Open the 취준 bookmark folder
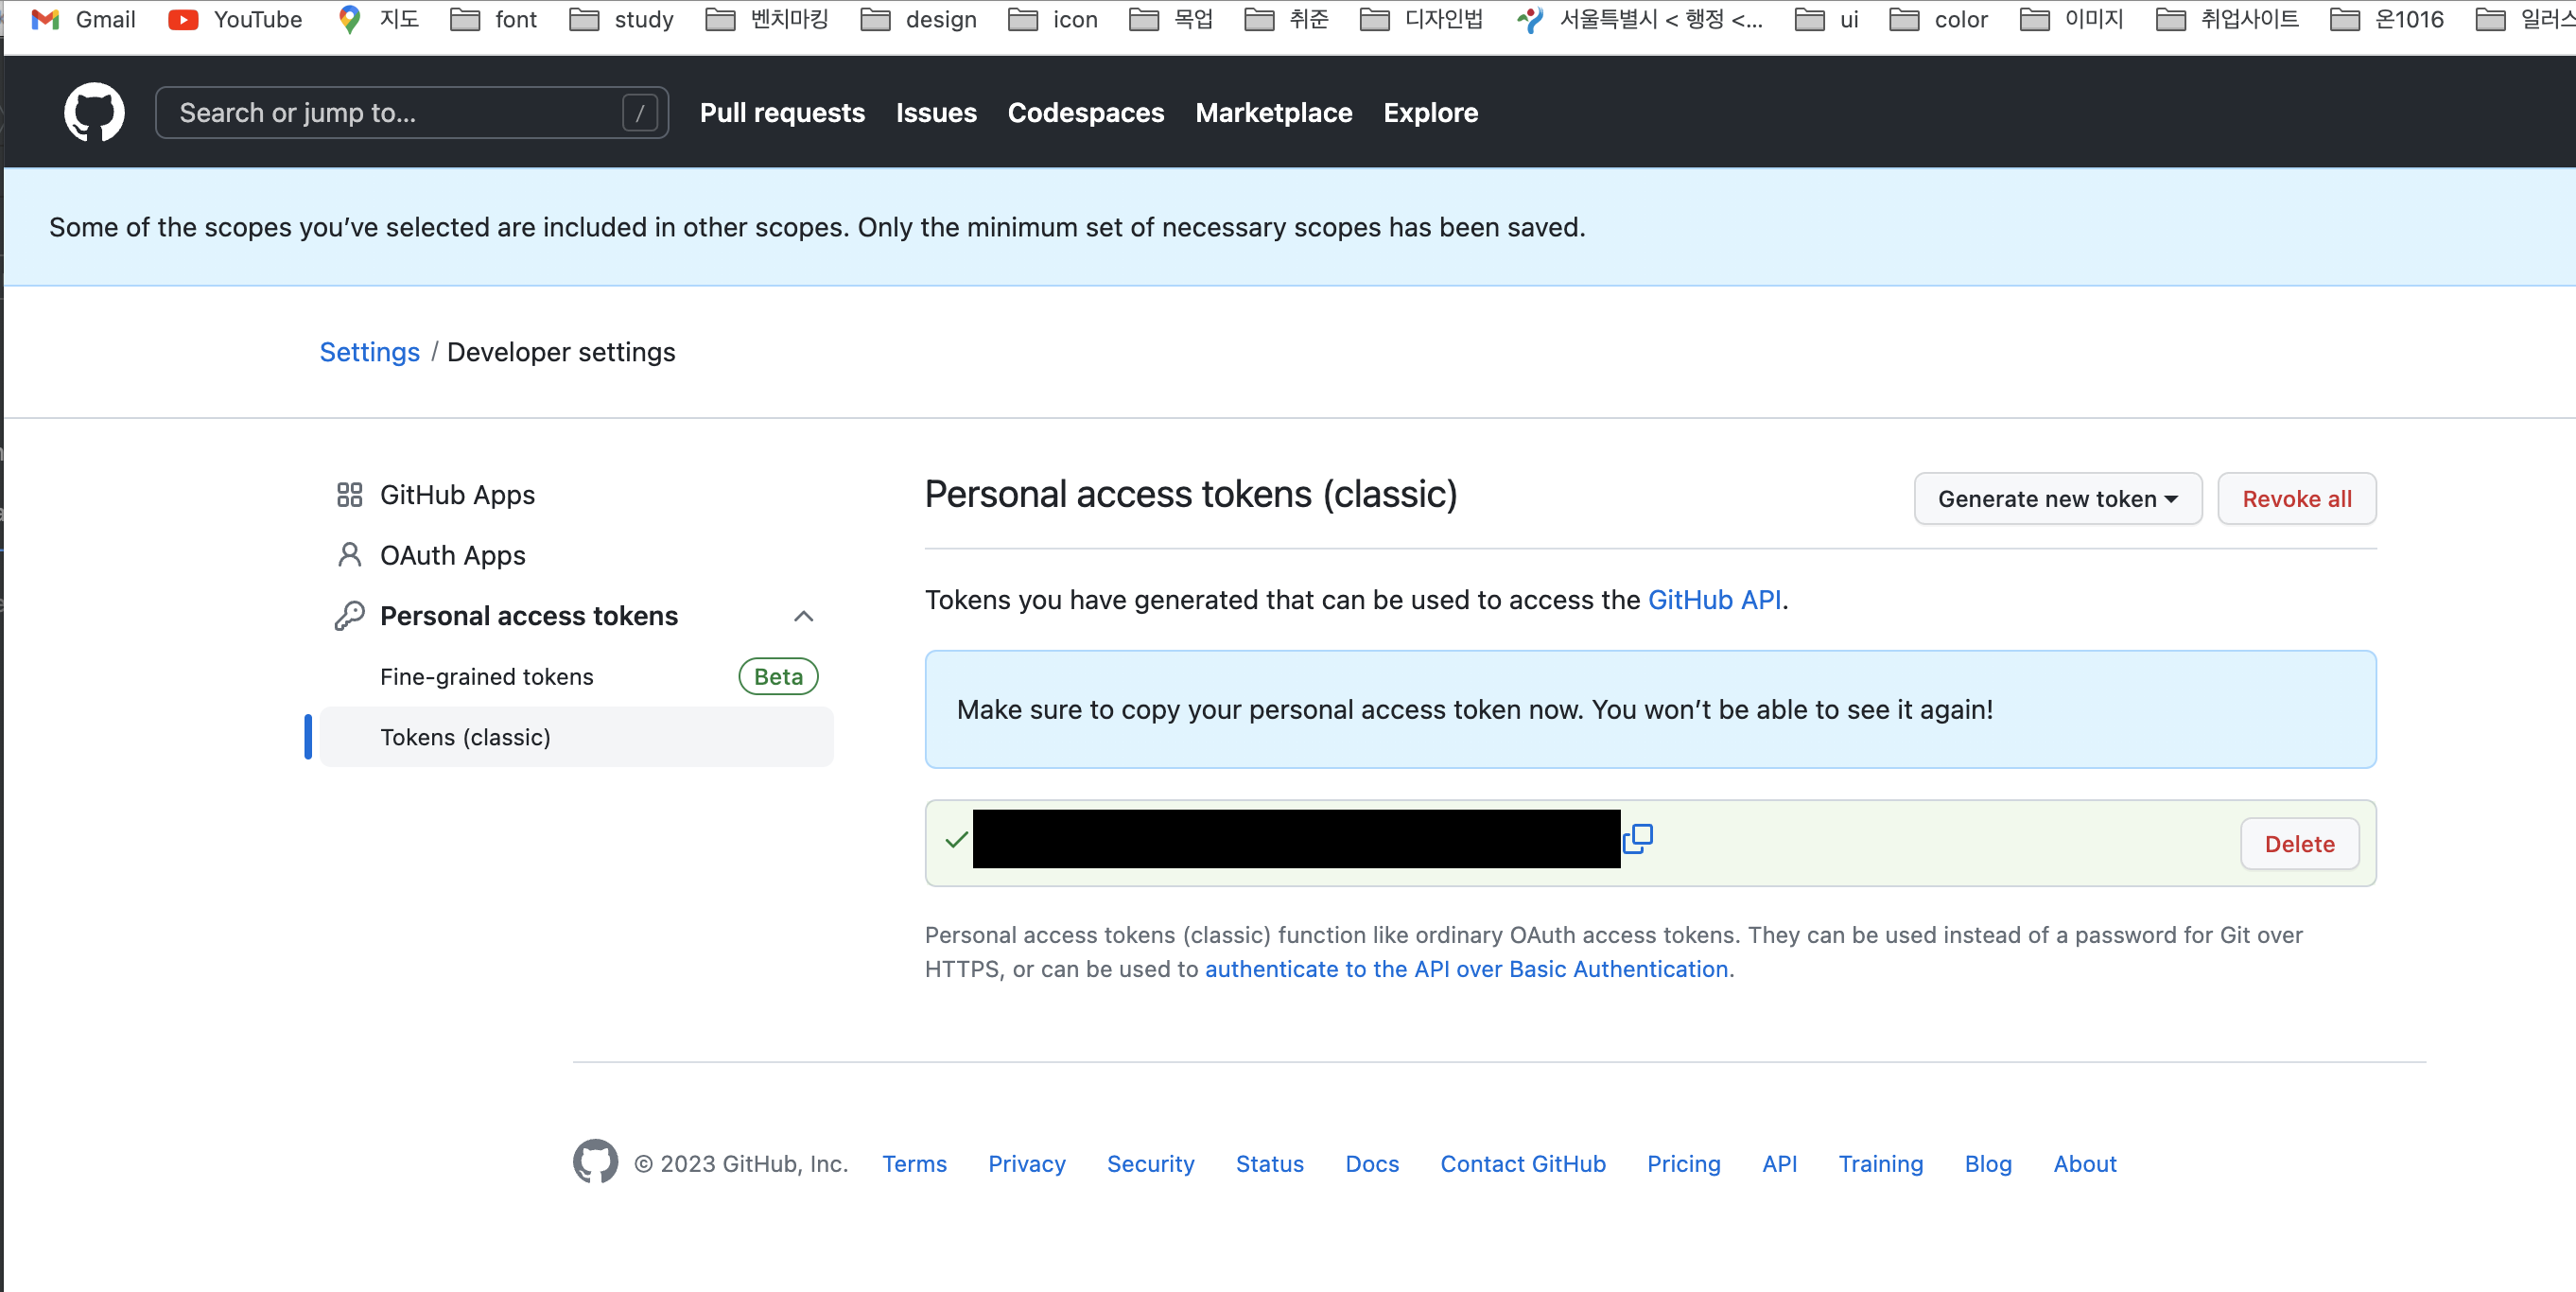 pyautogui.click(x=1287, y=19)
